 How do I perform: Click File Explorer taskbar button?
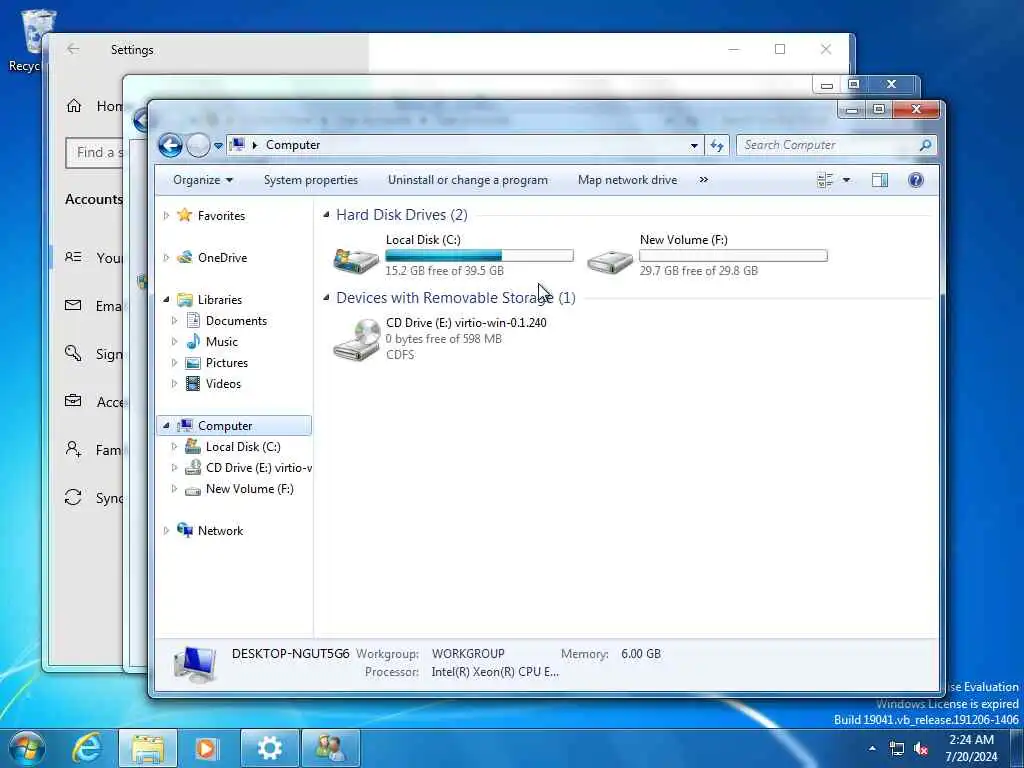tap(148, 748)
